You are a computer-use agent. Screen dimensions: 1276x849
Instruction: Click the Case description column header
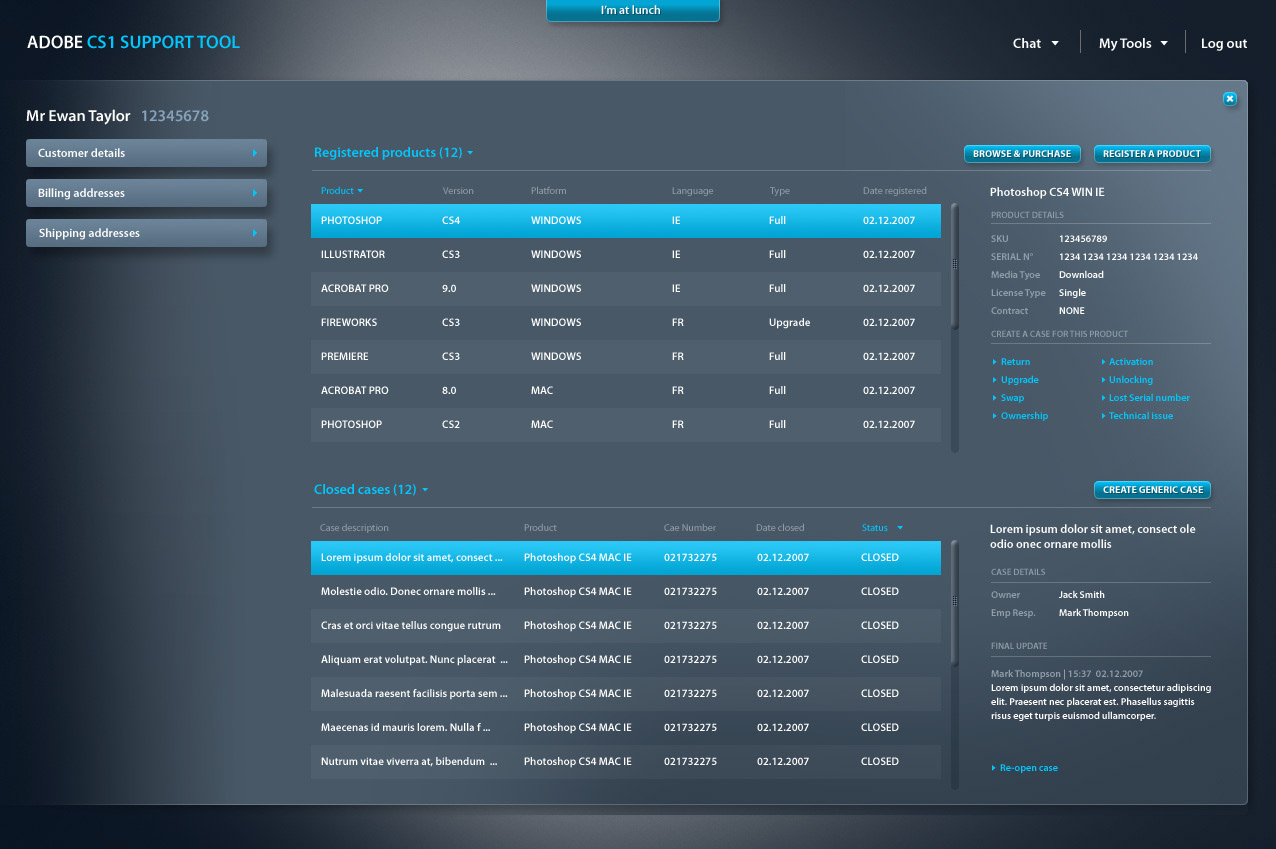click(x=354, y=528)
